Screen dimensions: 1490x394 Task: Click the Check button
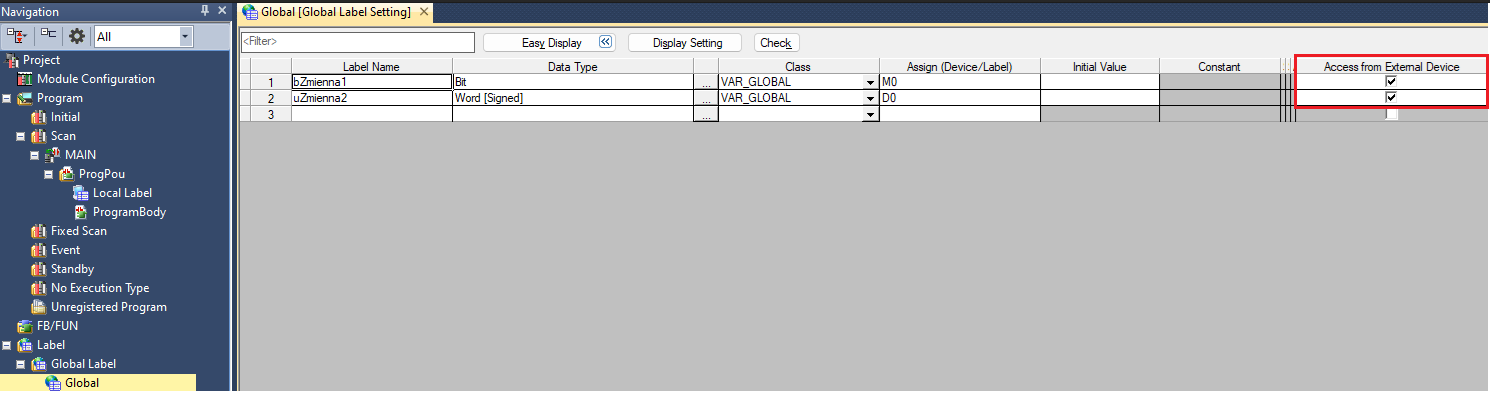click(x=775, y=43)
